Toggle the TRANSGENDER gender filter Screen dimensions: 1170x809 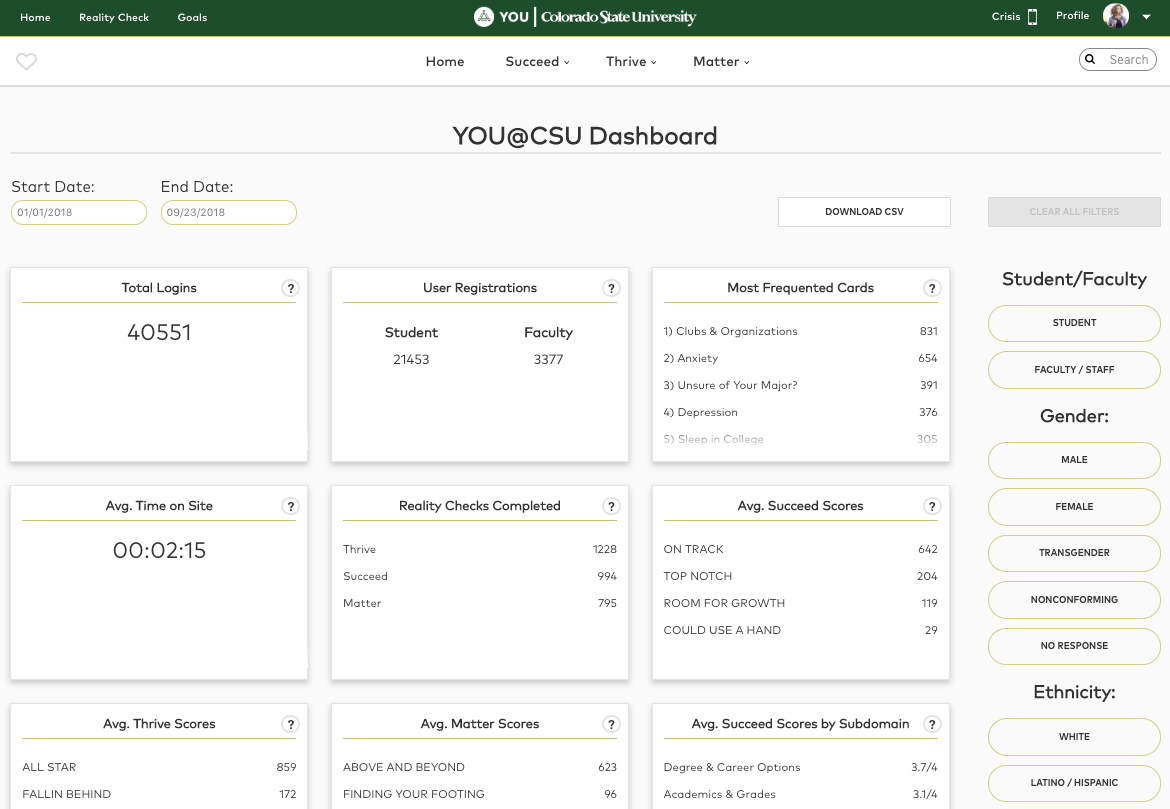(x=1074, y=553)
